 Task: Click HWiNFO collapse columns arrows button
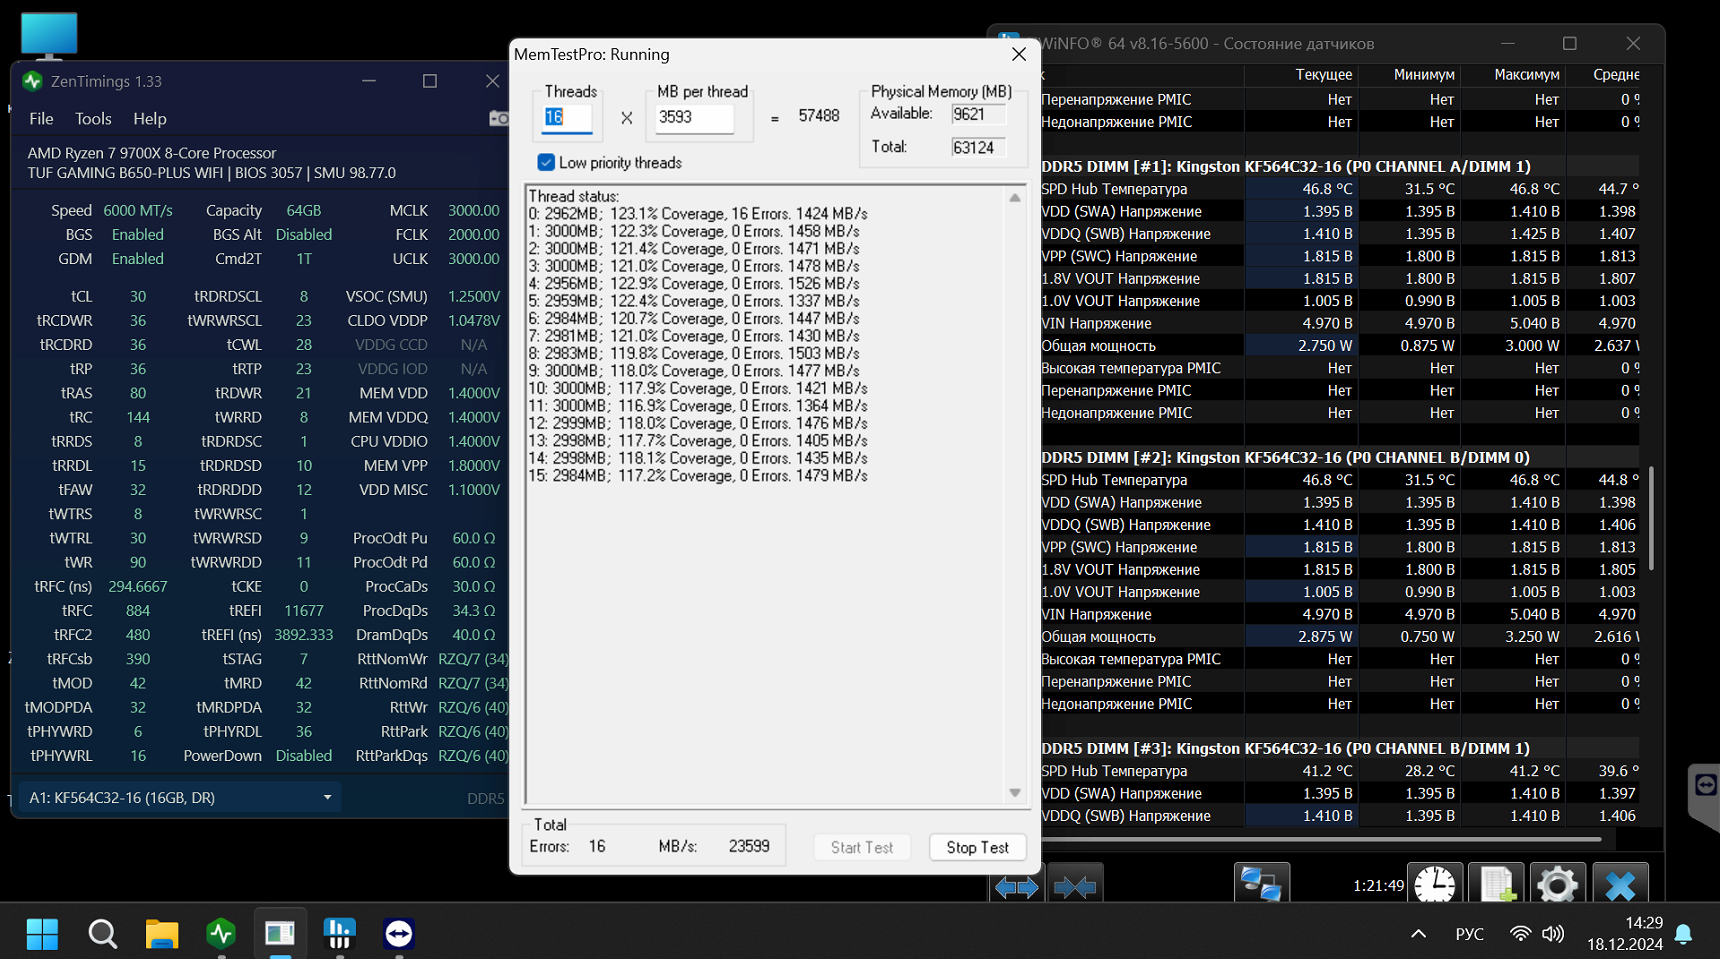tap(1075, 886)
